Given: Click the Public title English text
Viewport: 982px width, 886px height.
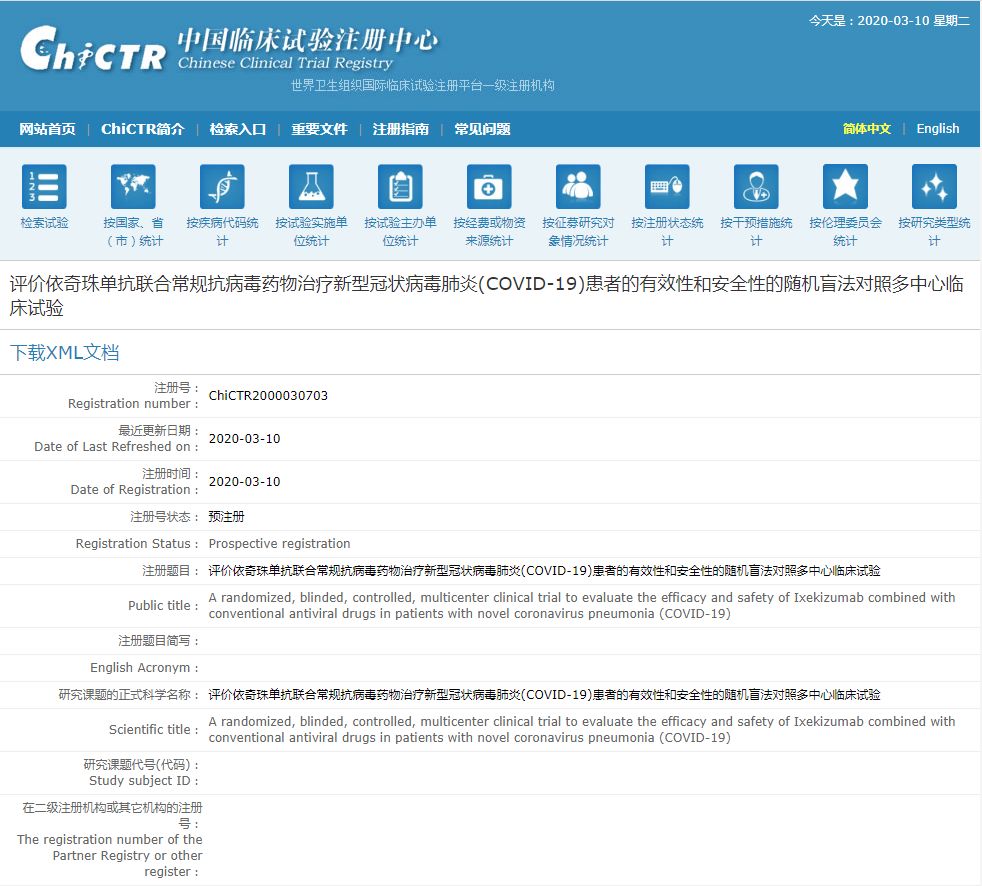Looking at the screenshot, I should coord(582,605).
